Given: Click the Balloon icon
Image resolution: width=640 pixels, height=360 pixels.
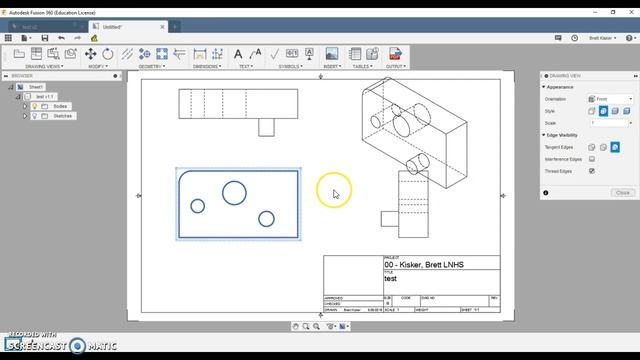Looking at the screenshot, I should point(372,54).
